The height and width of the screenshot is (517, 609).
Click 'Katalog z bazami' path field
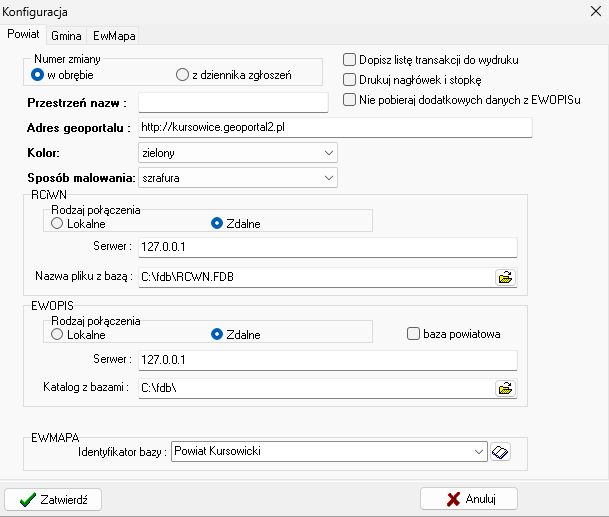pos(317,388)
